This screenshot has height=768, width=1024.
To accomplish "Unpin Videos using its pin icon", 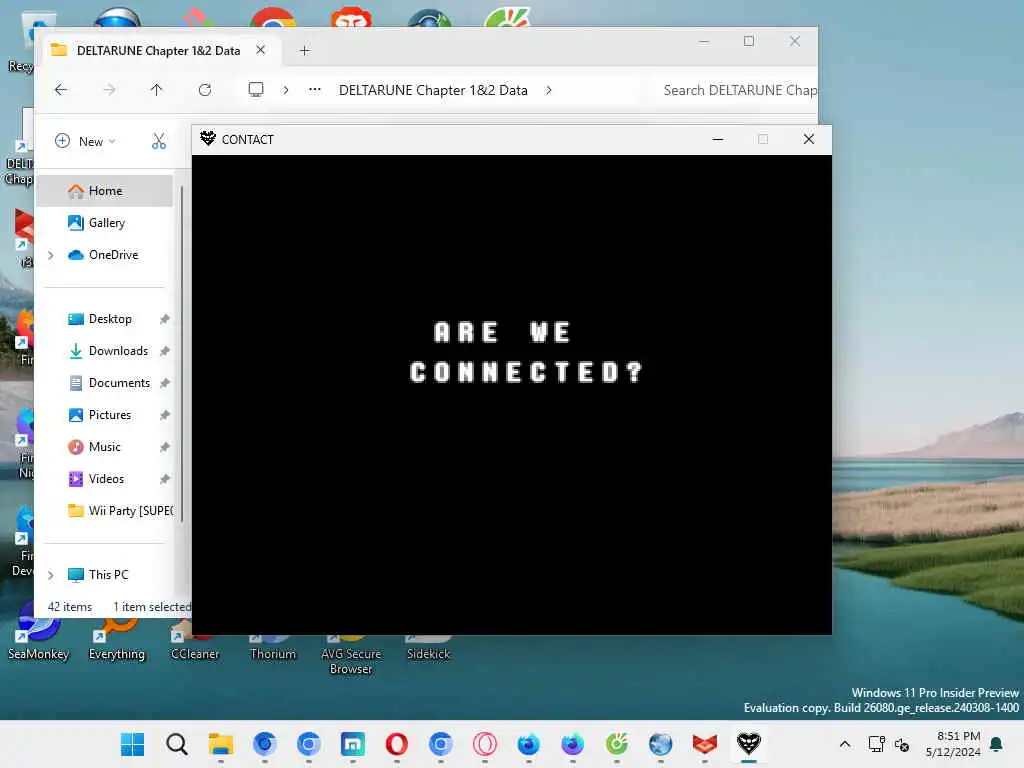I will click(x=165, y=479).
